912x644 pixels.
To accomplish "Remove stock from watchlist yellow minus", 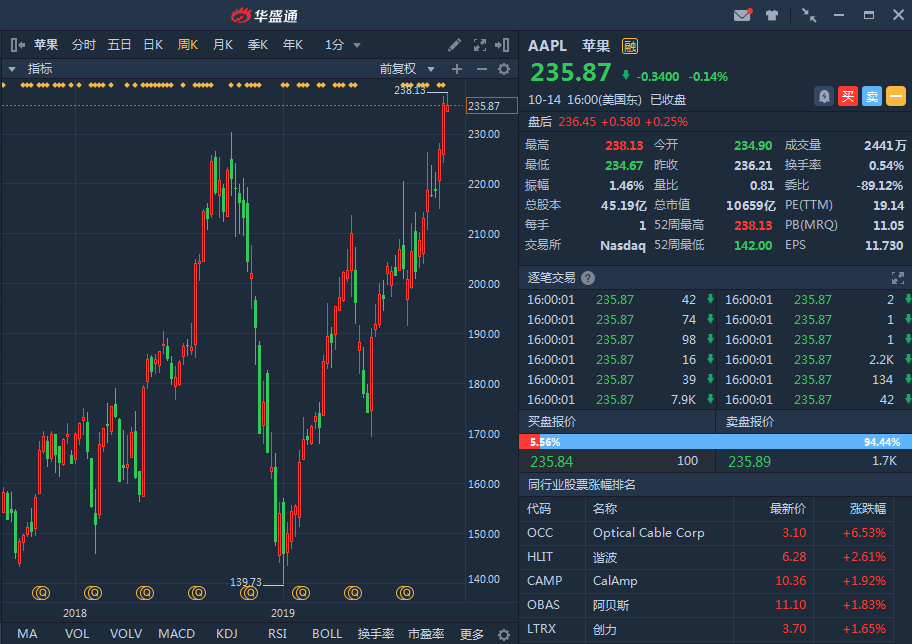I will 896,96.
